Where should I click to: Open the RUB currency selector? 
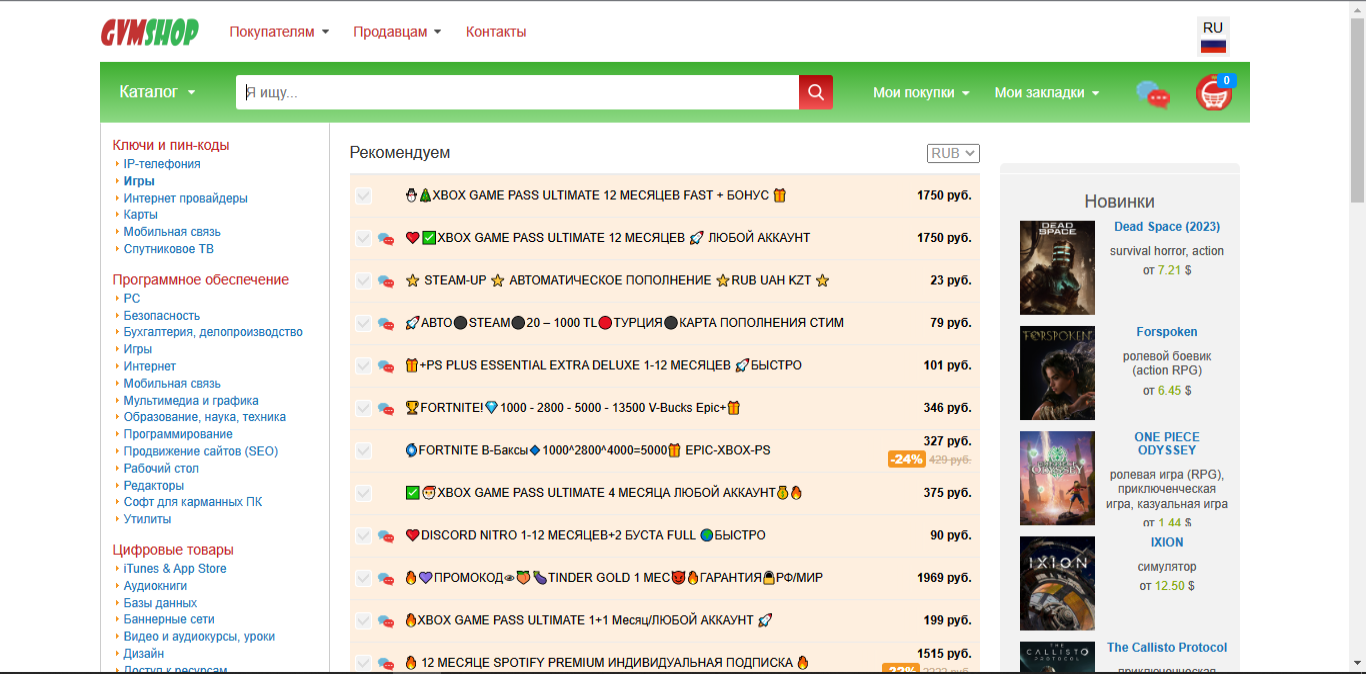point(953,153)
